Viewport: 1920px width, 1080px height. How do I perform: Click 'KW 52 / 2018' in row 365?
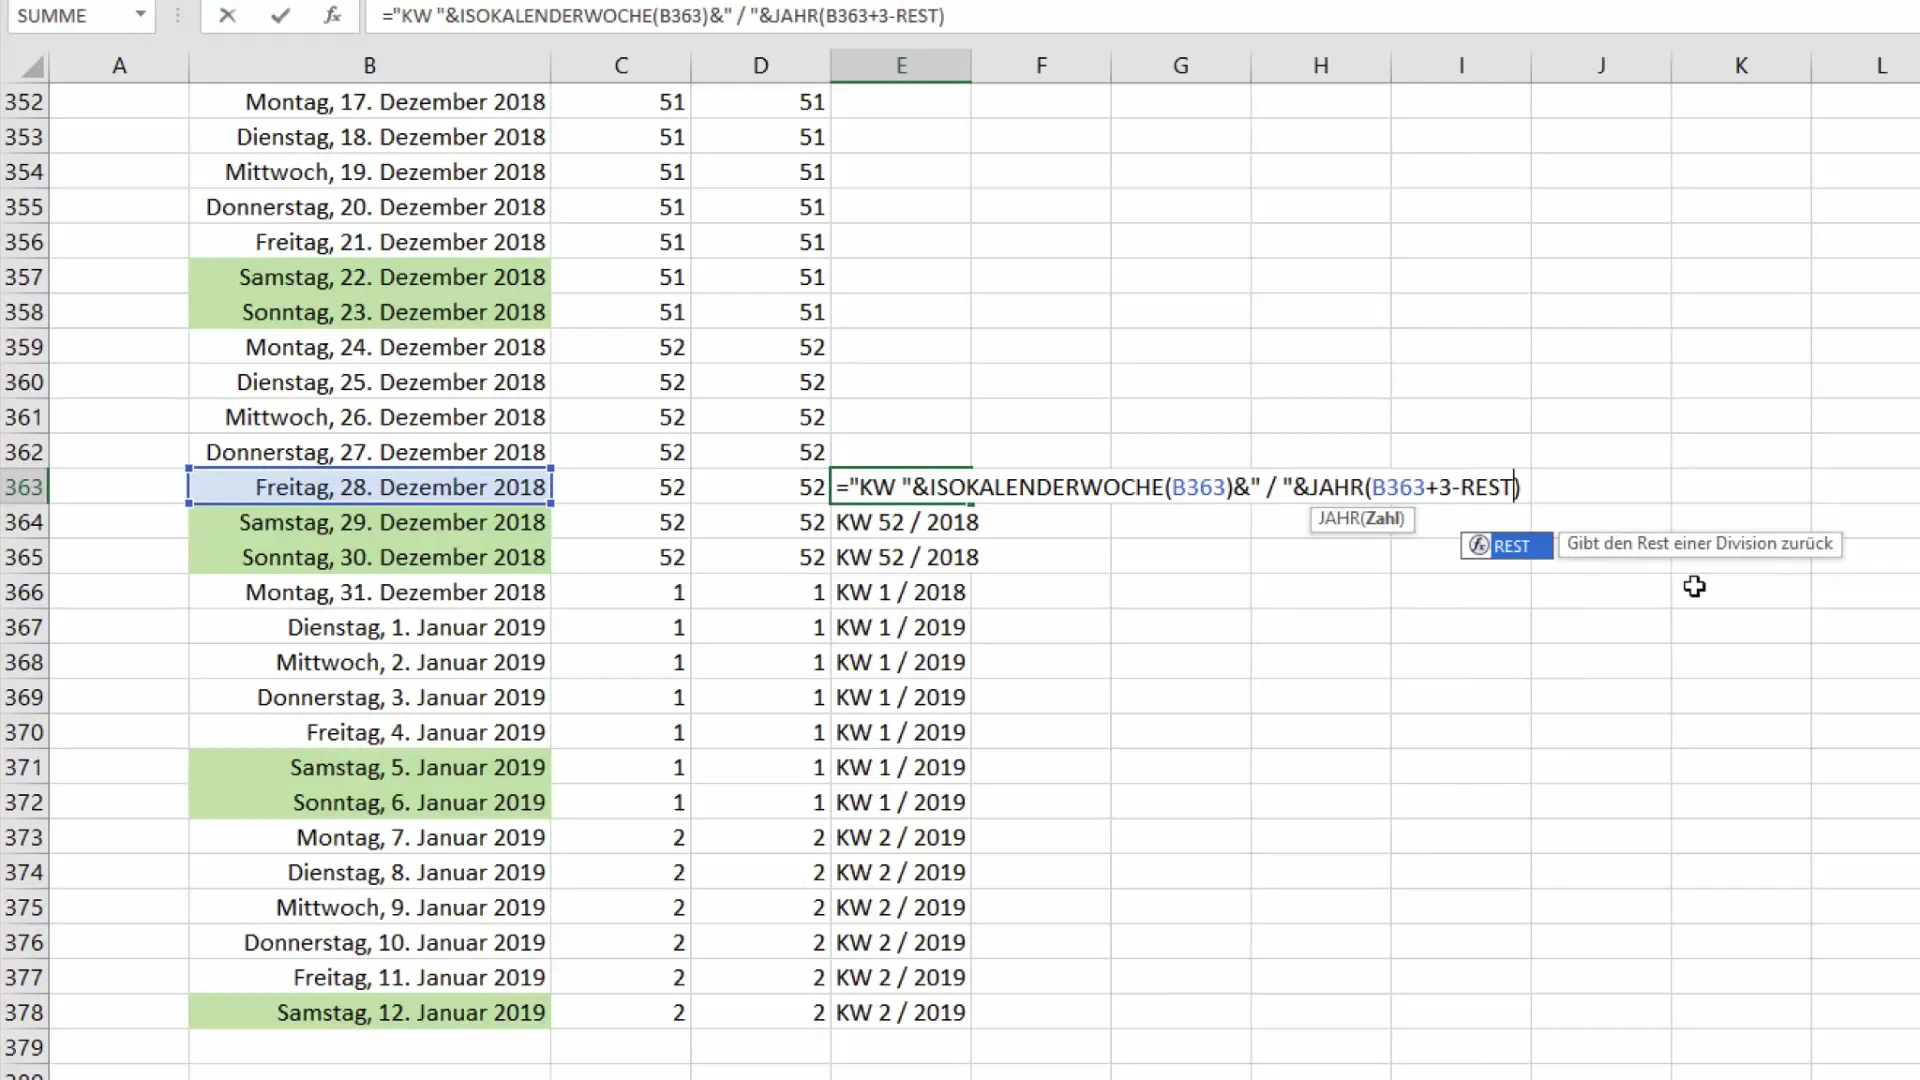coord(907,557)
